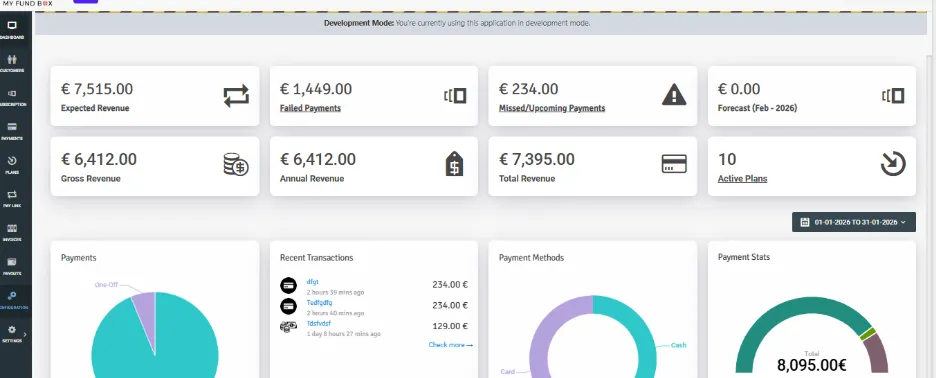936x378 pixels.
Task: Click the Missed/Upcoming Payments warning triangle icon
Action: [x=674, y=94]
